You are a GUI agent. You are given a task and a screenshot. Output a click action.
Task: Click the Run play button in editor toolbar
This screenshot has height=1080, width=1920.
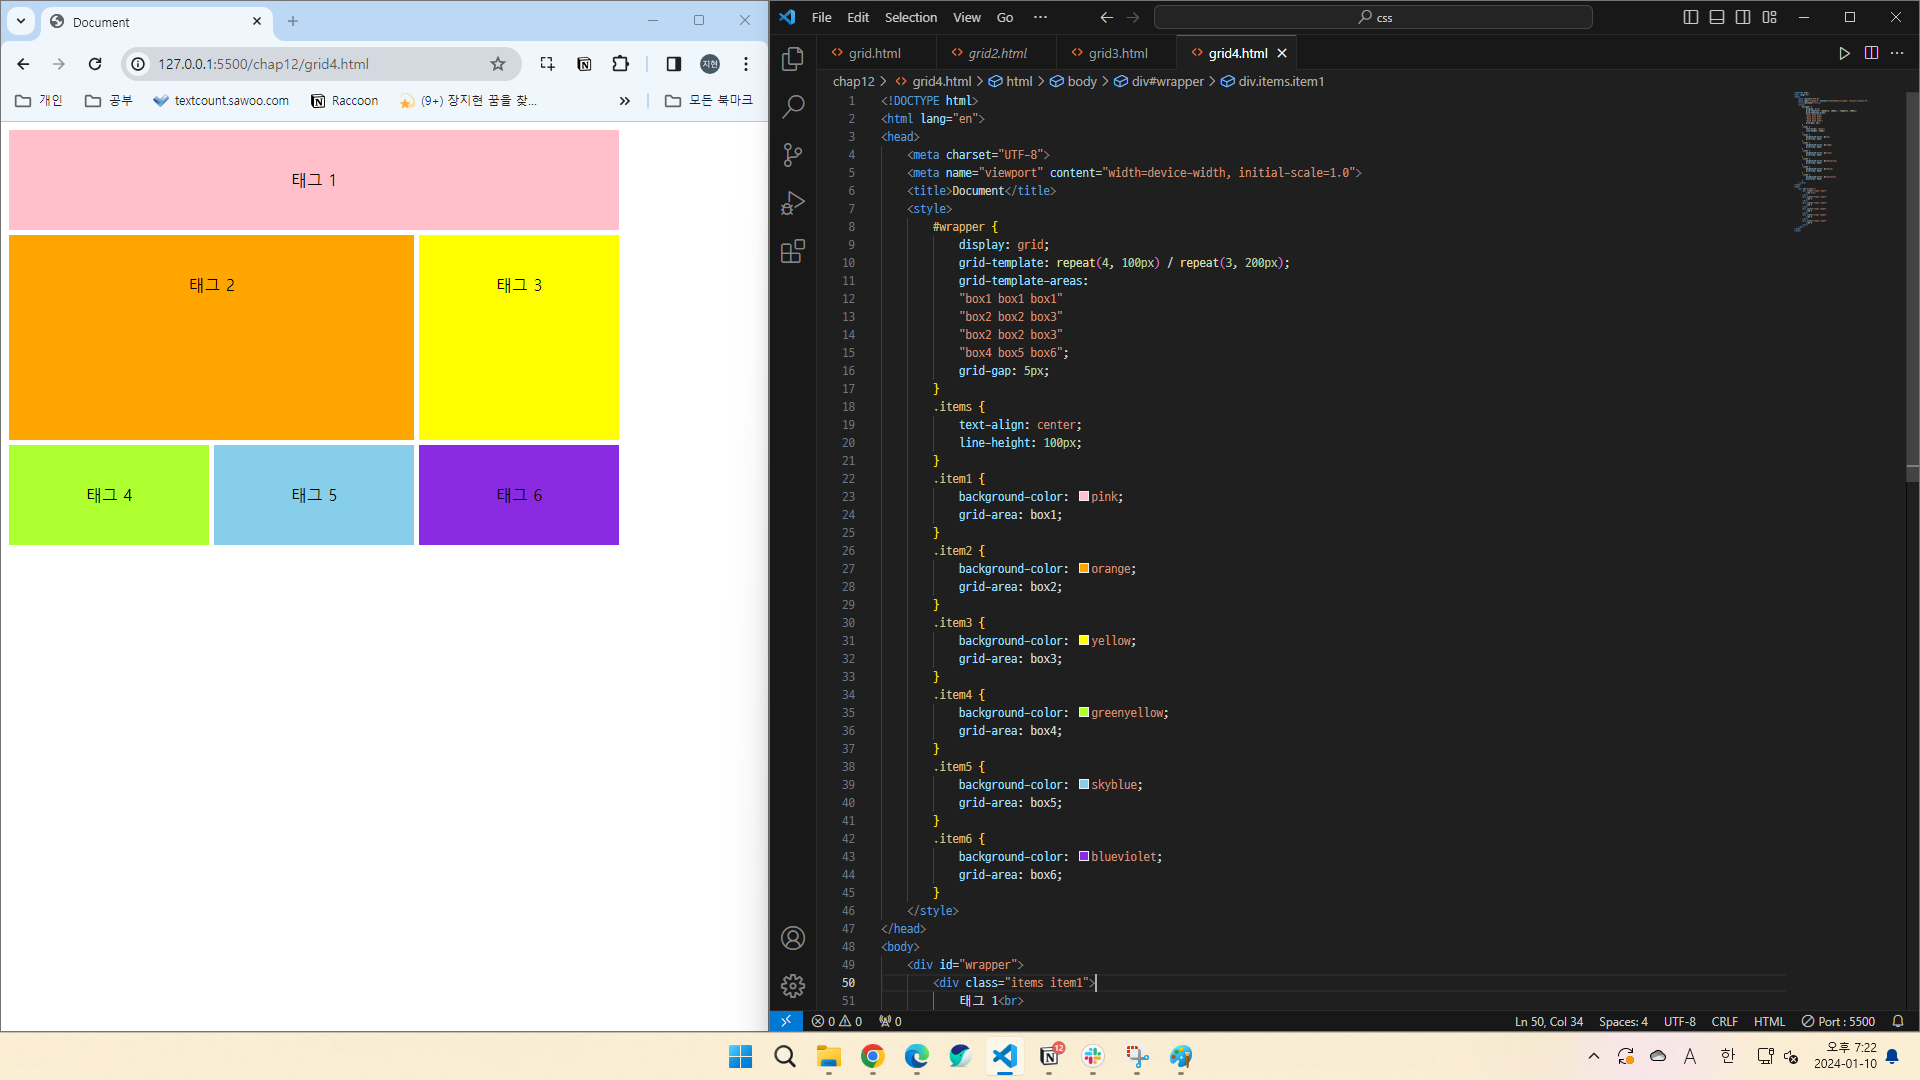click(x=1844, y=53)
